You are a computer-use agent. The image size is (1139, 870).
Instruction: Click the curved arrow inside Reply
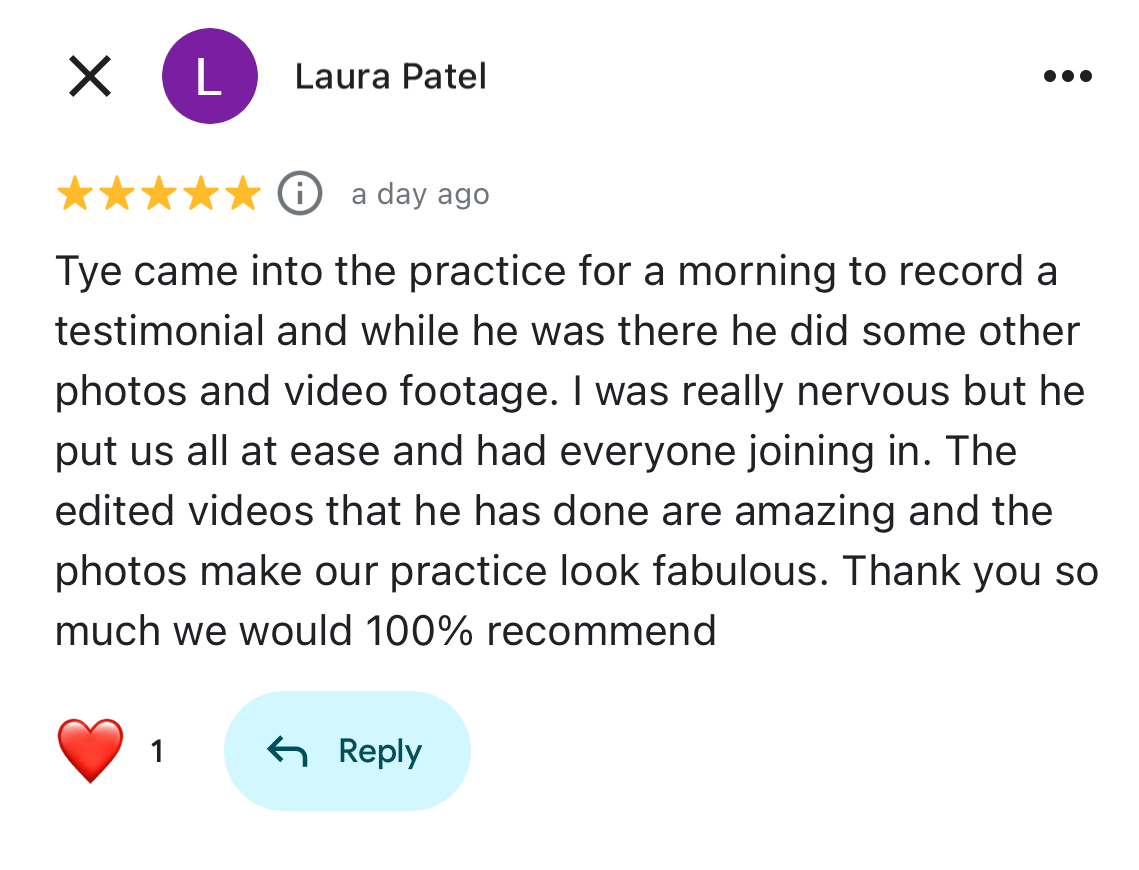288,751
